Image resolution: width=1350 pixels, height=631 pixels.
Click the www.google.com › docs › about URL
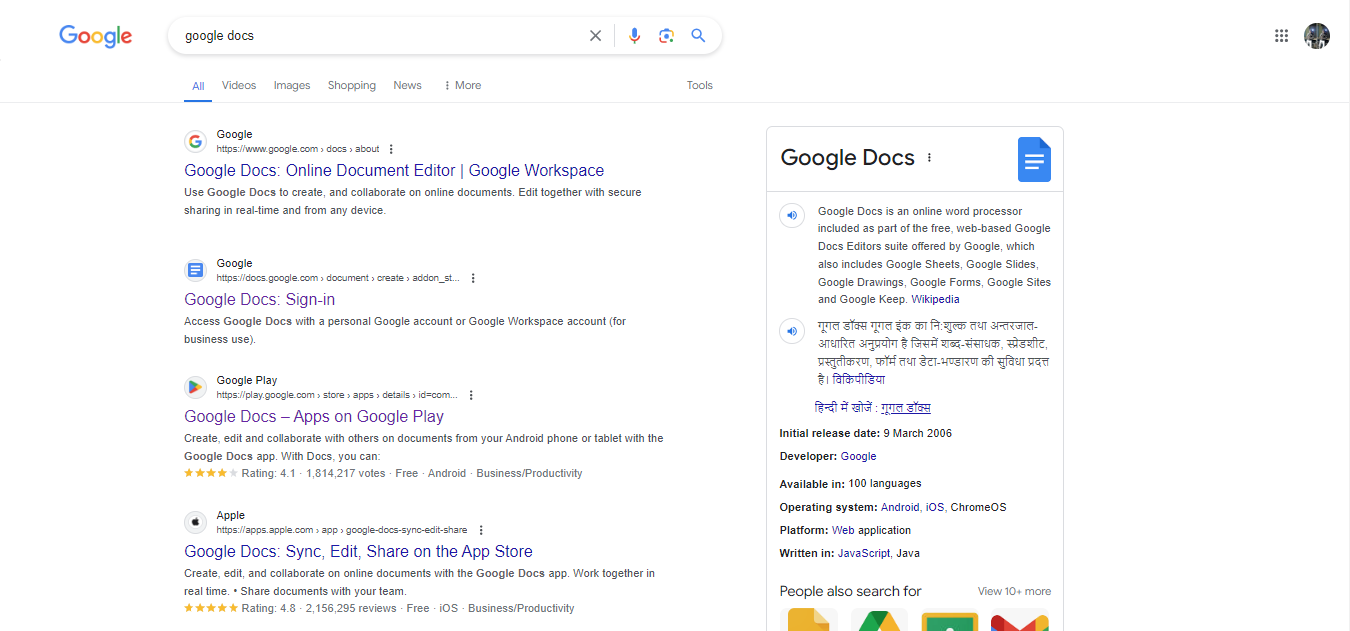pyautogui.click(x=298, y=149)
